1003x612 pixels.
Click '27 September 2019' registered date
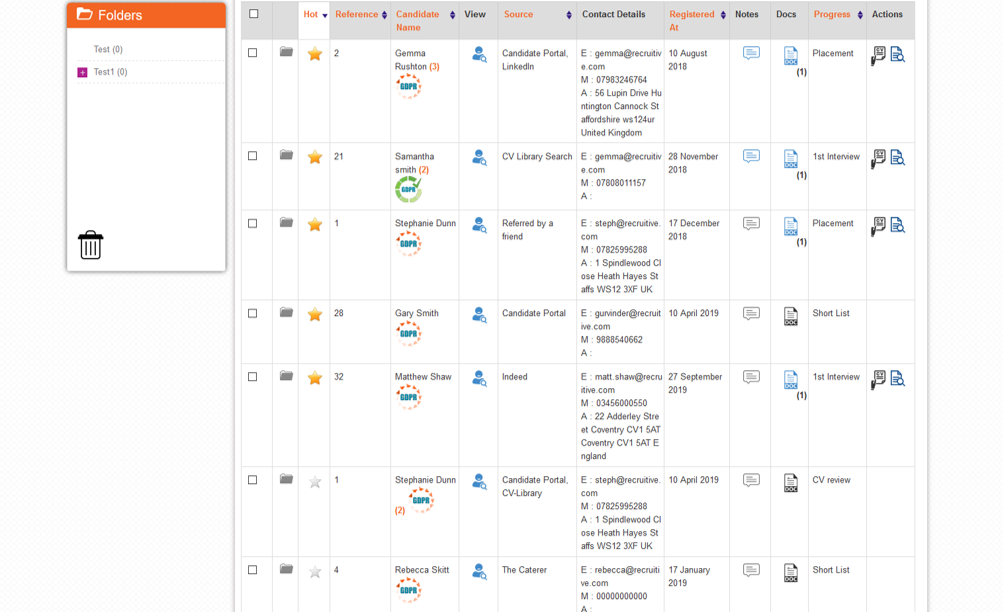(695, 383)
